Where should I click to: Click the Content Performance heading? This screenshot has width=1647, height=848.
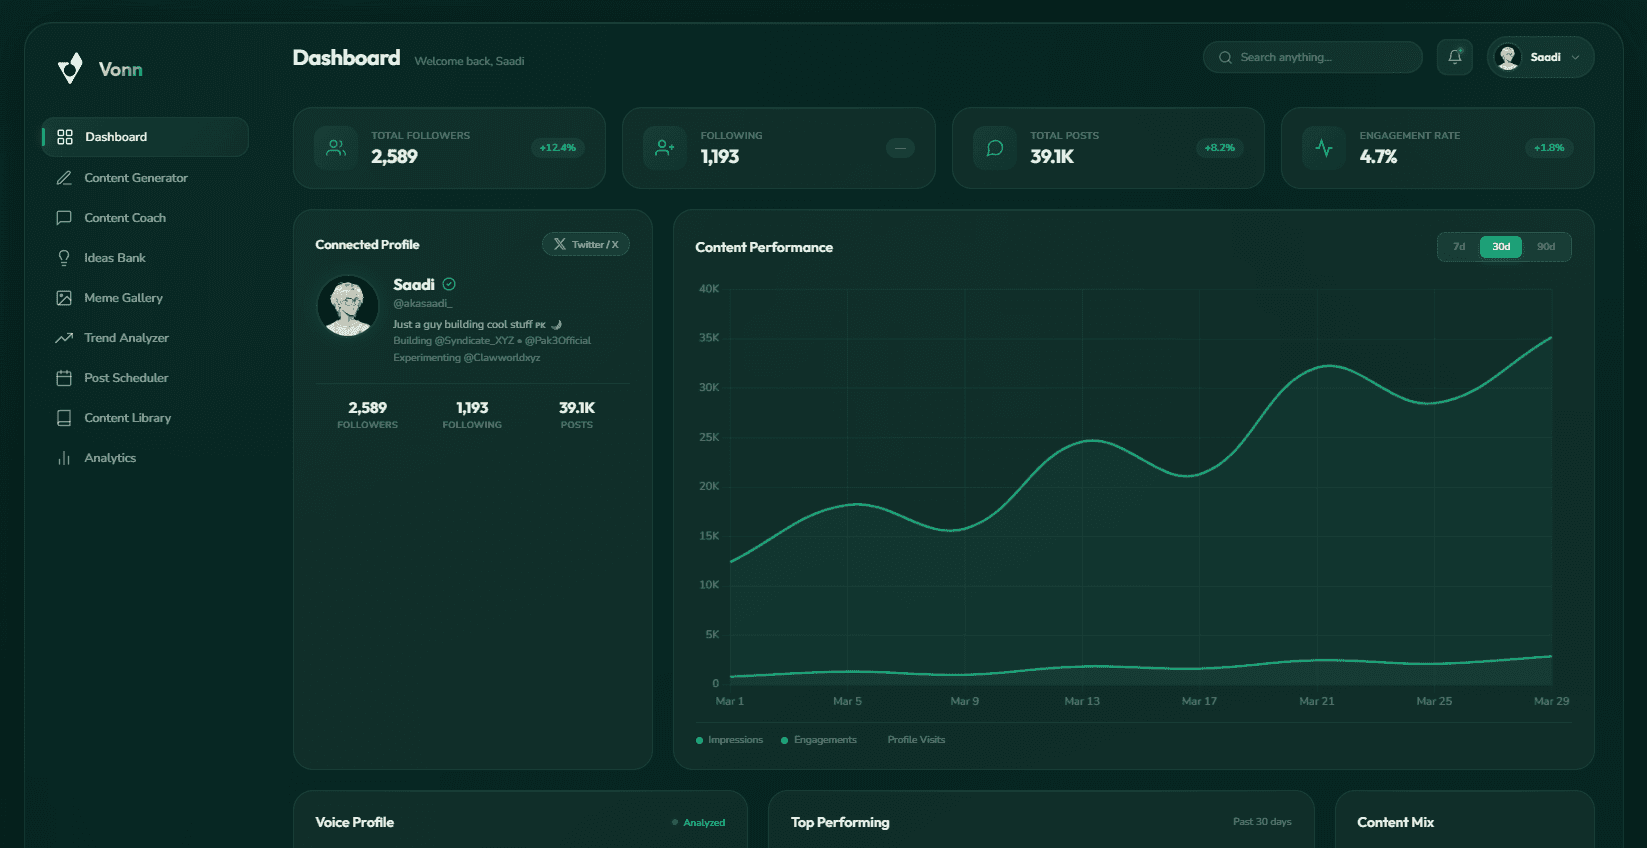(764, 247)
